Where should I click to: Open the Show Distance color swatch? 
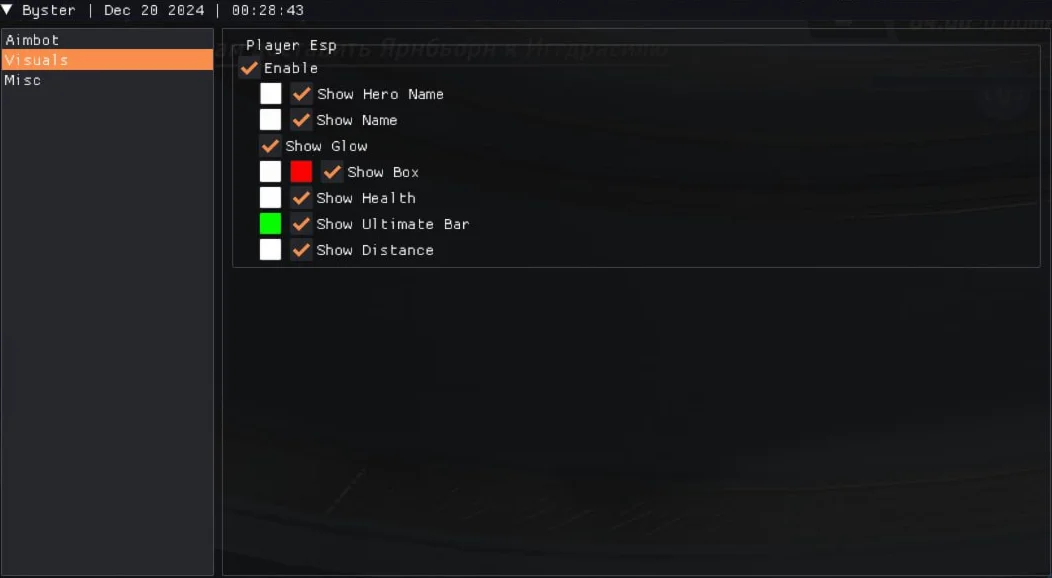[270, 250]
